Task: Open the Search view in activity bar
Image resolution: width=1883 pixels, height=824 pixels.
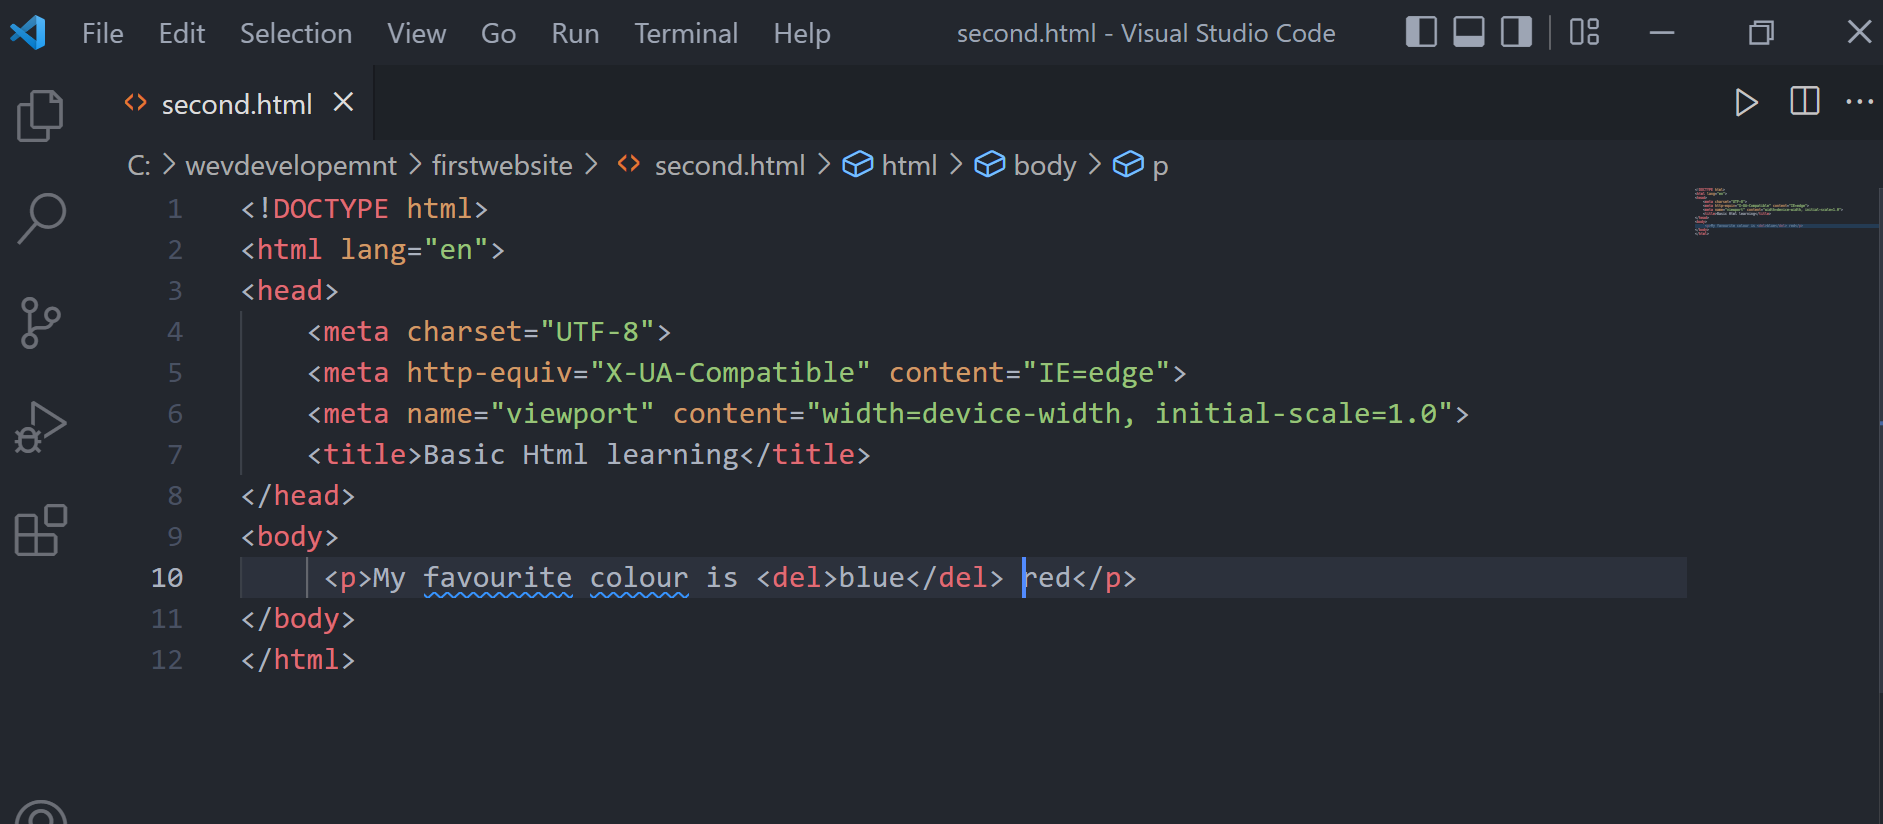Action: coord(40,219)
